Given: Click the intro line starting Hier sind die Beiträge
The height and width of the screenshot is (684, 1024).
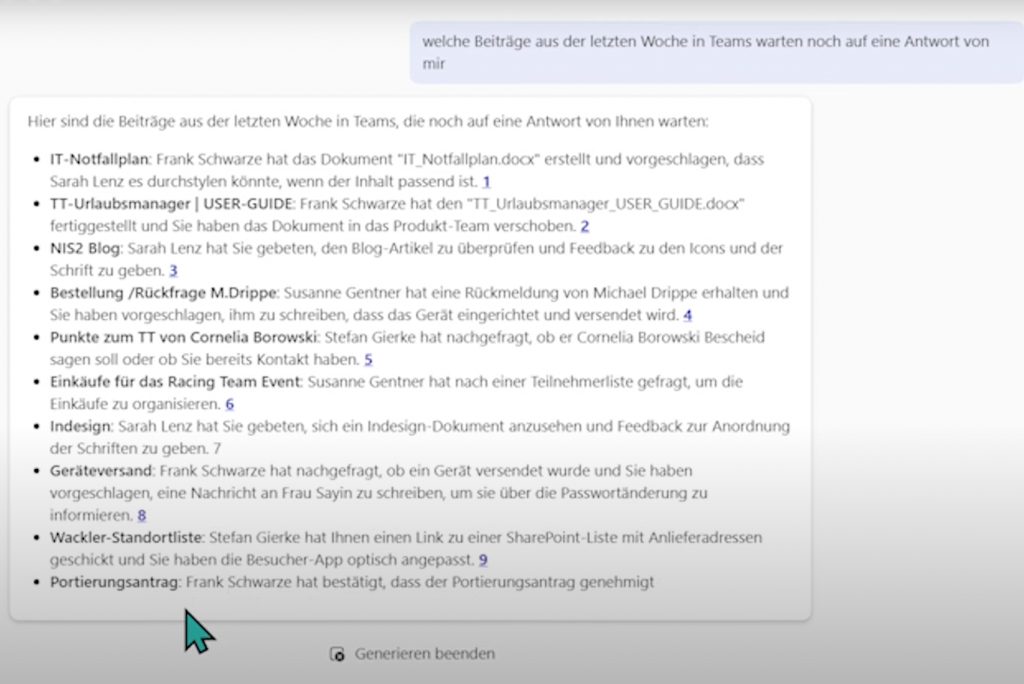Looking at the screenshot, I should (x=368, y=122).
